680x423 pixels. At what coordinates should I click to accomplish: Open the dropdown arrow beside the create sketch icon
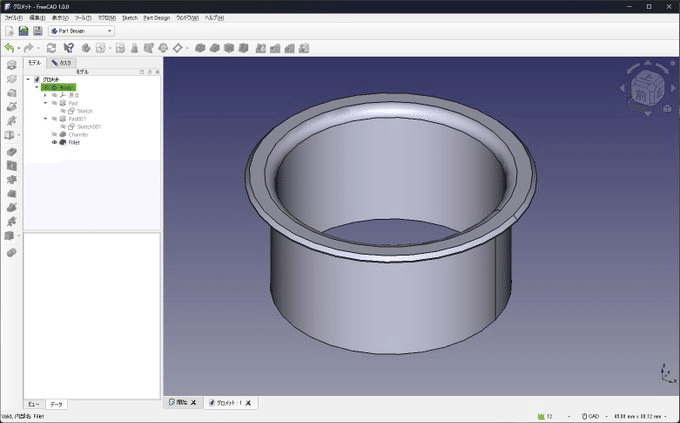(110, 48)
